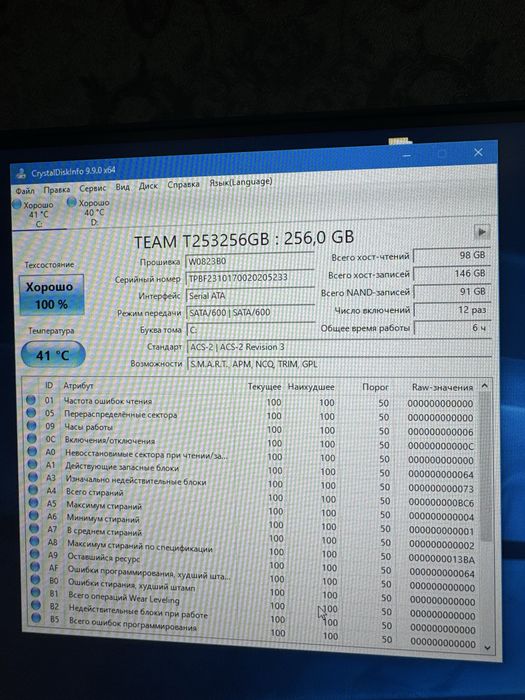The width and height of the screenshot is (525, 700).
Task: Click the serial number field
Action: tap(250, 278)
